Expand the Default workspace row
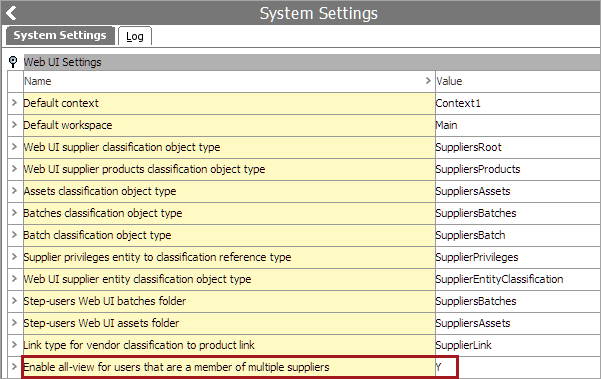This screenshot has height=379, width=601. click(x=15, y=125)
